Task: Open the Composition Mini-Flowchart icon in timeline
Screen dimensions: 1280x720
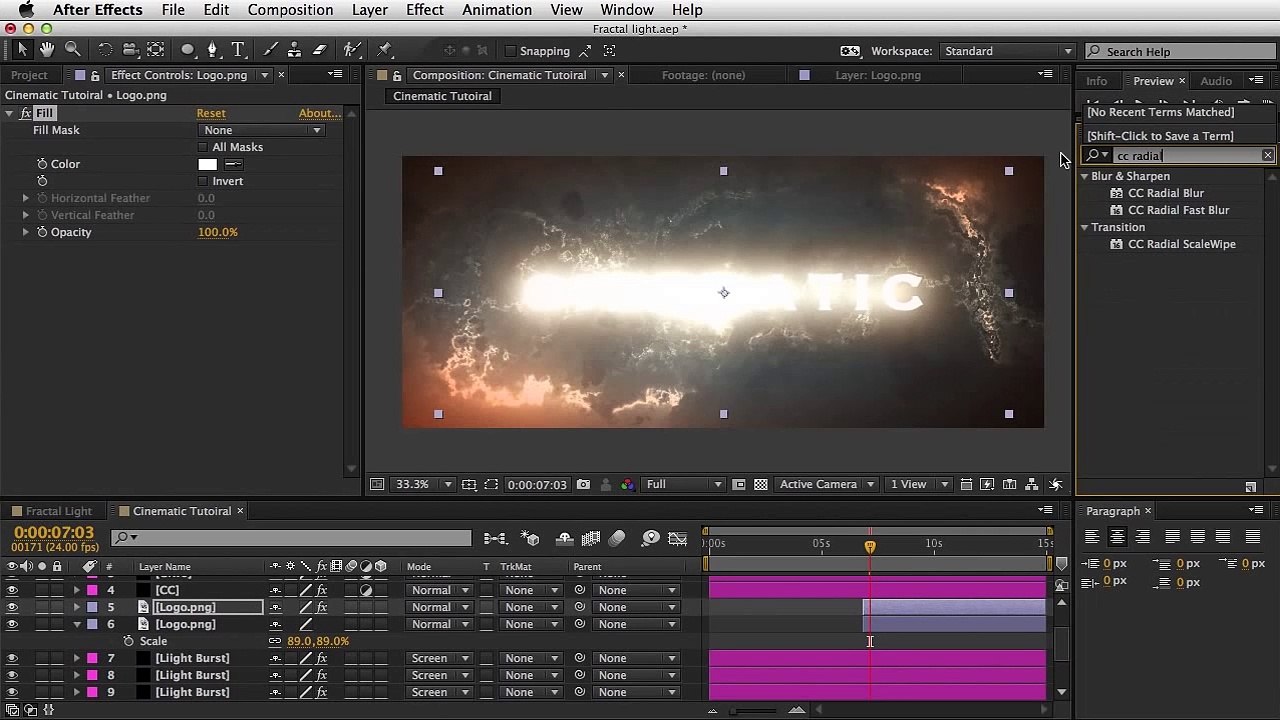Action: click(x=494, y=539)
